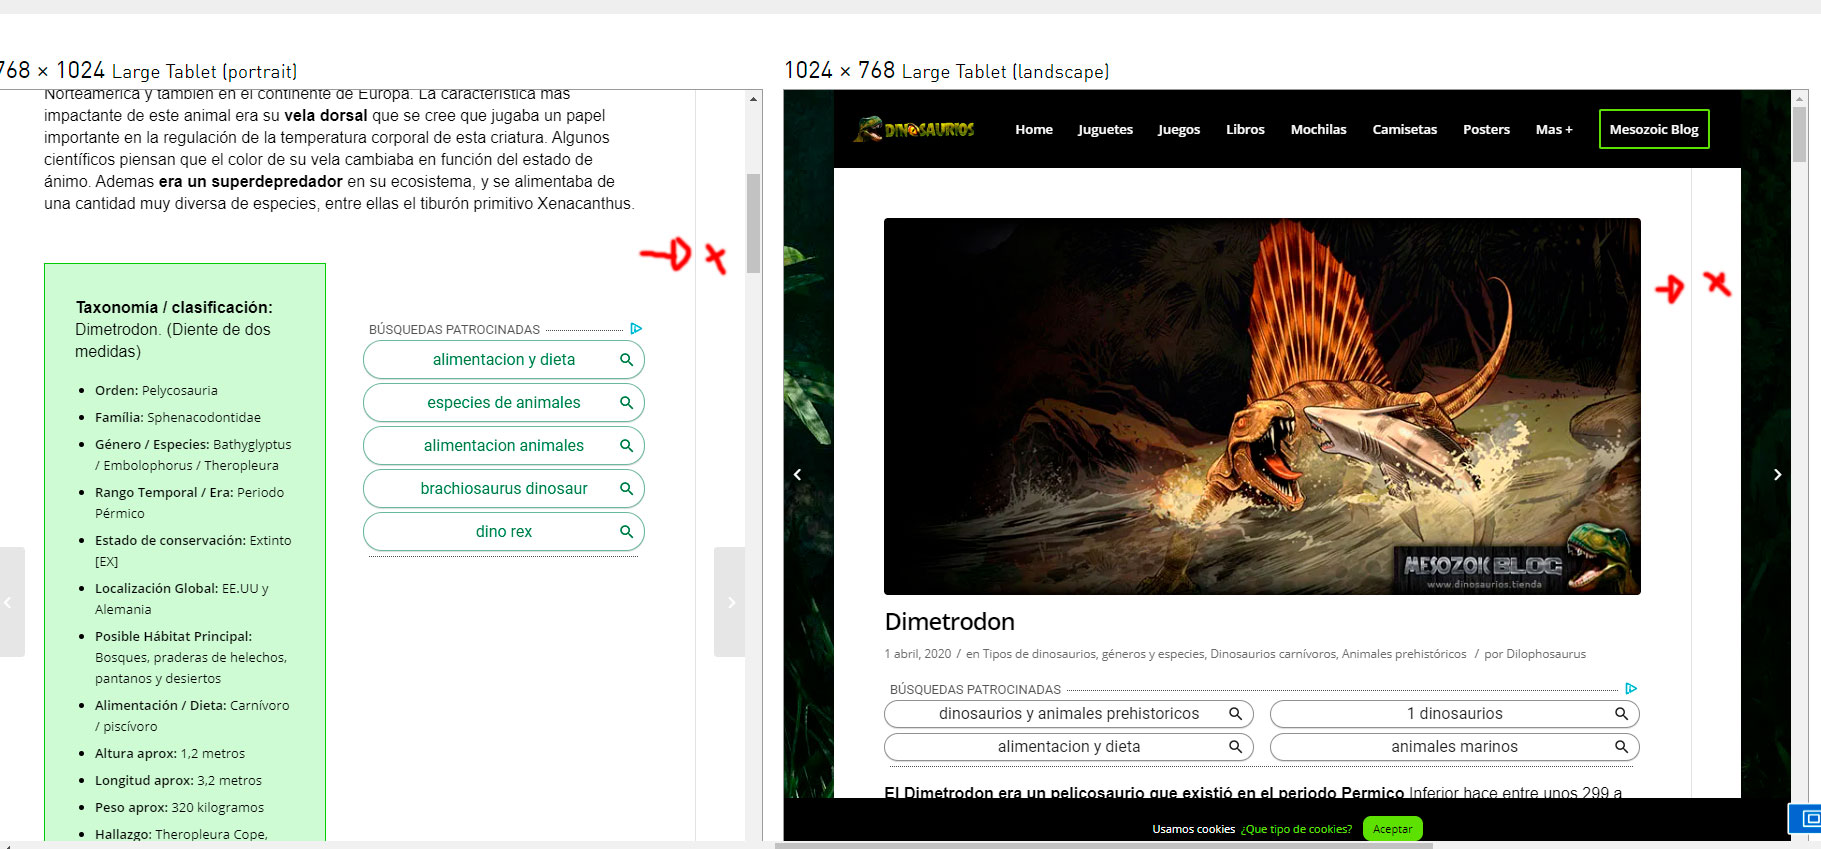Open the Dimetrodon article title
Image resolution: width=1821 pixels, height=849 pixels.
pyautogui.click(x=949, y=622)
